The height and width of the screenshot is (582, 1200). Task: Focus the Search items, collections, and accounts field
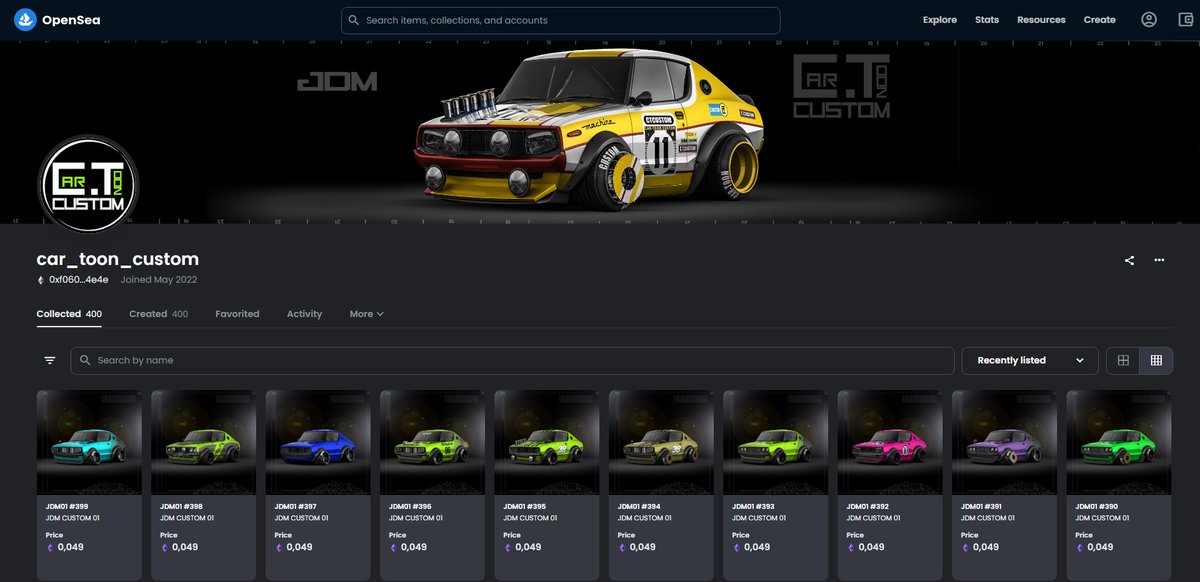tap(561, 20)
